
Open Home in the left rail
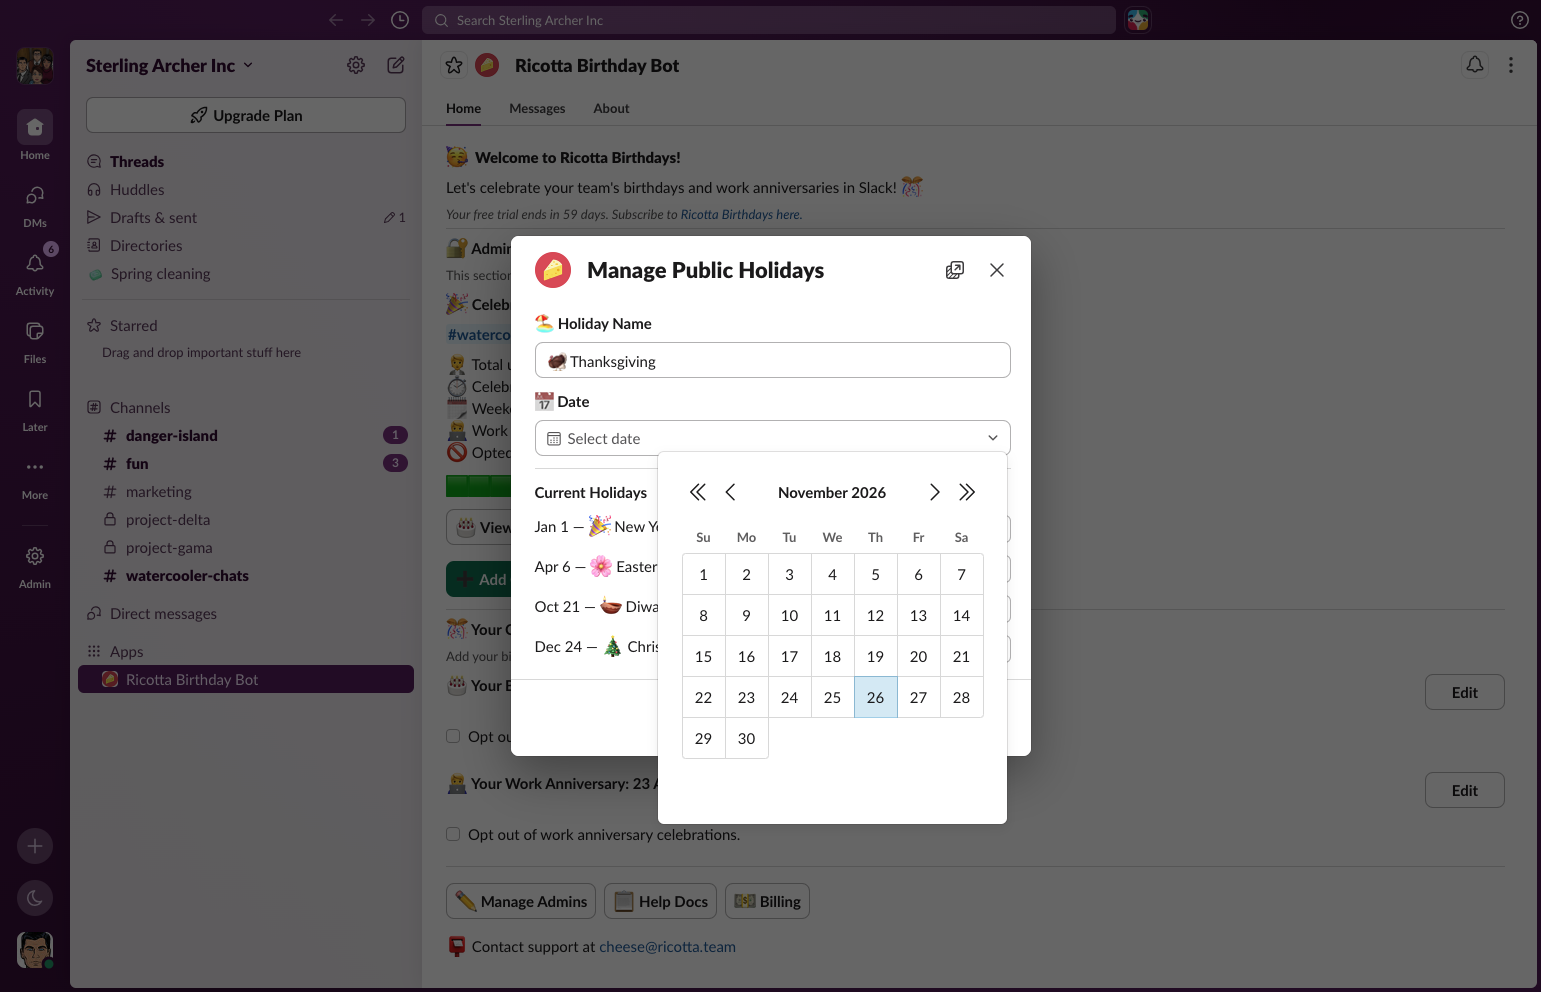[35, 135]
